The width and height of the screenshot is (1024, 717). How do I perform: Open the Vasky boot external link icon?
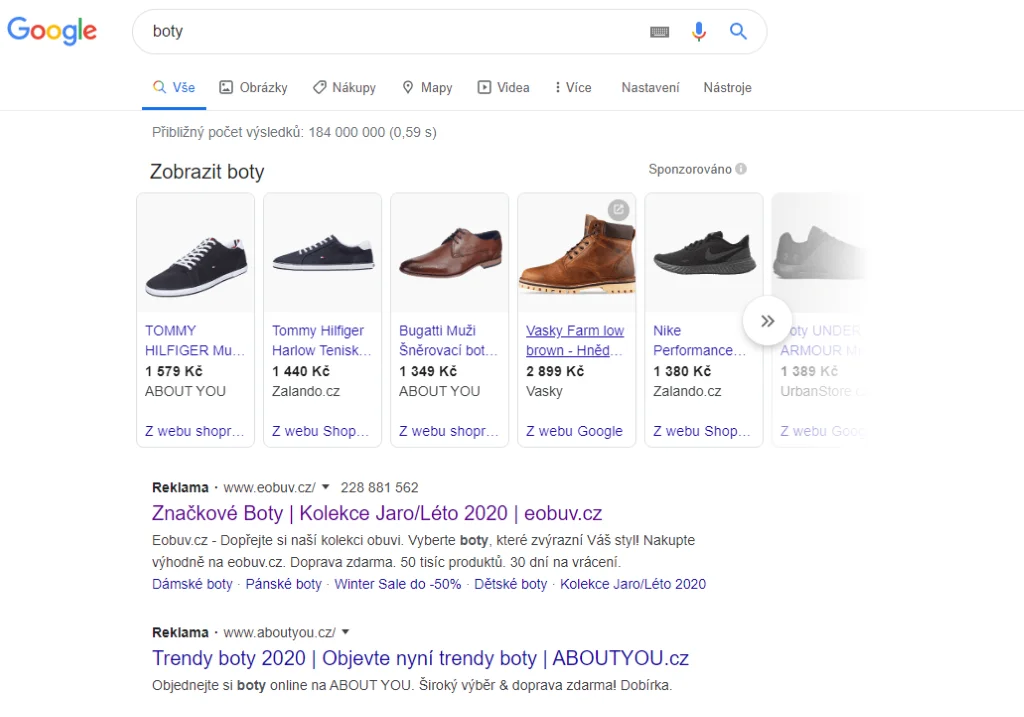(618, 210)
